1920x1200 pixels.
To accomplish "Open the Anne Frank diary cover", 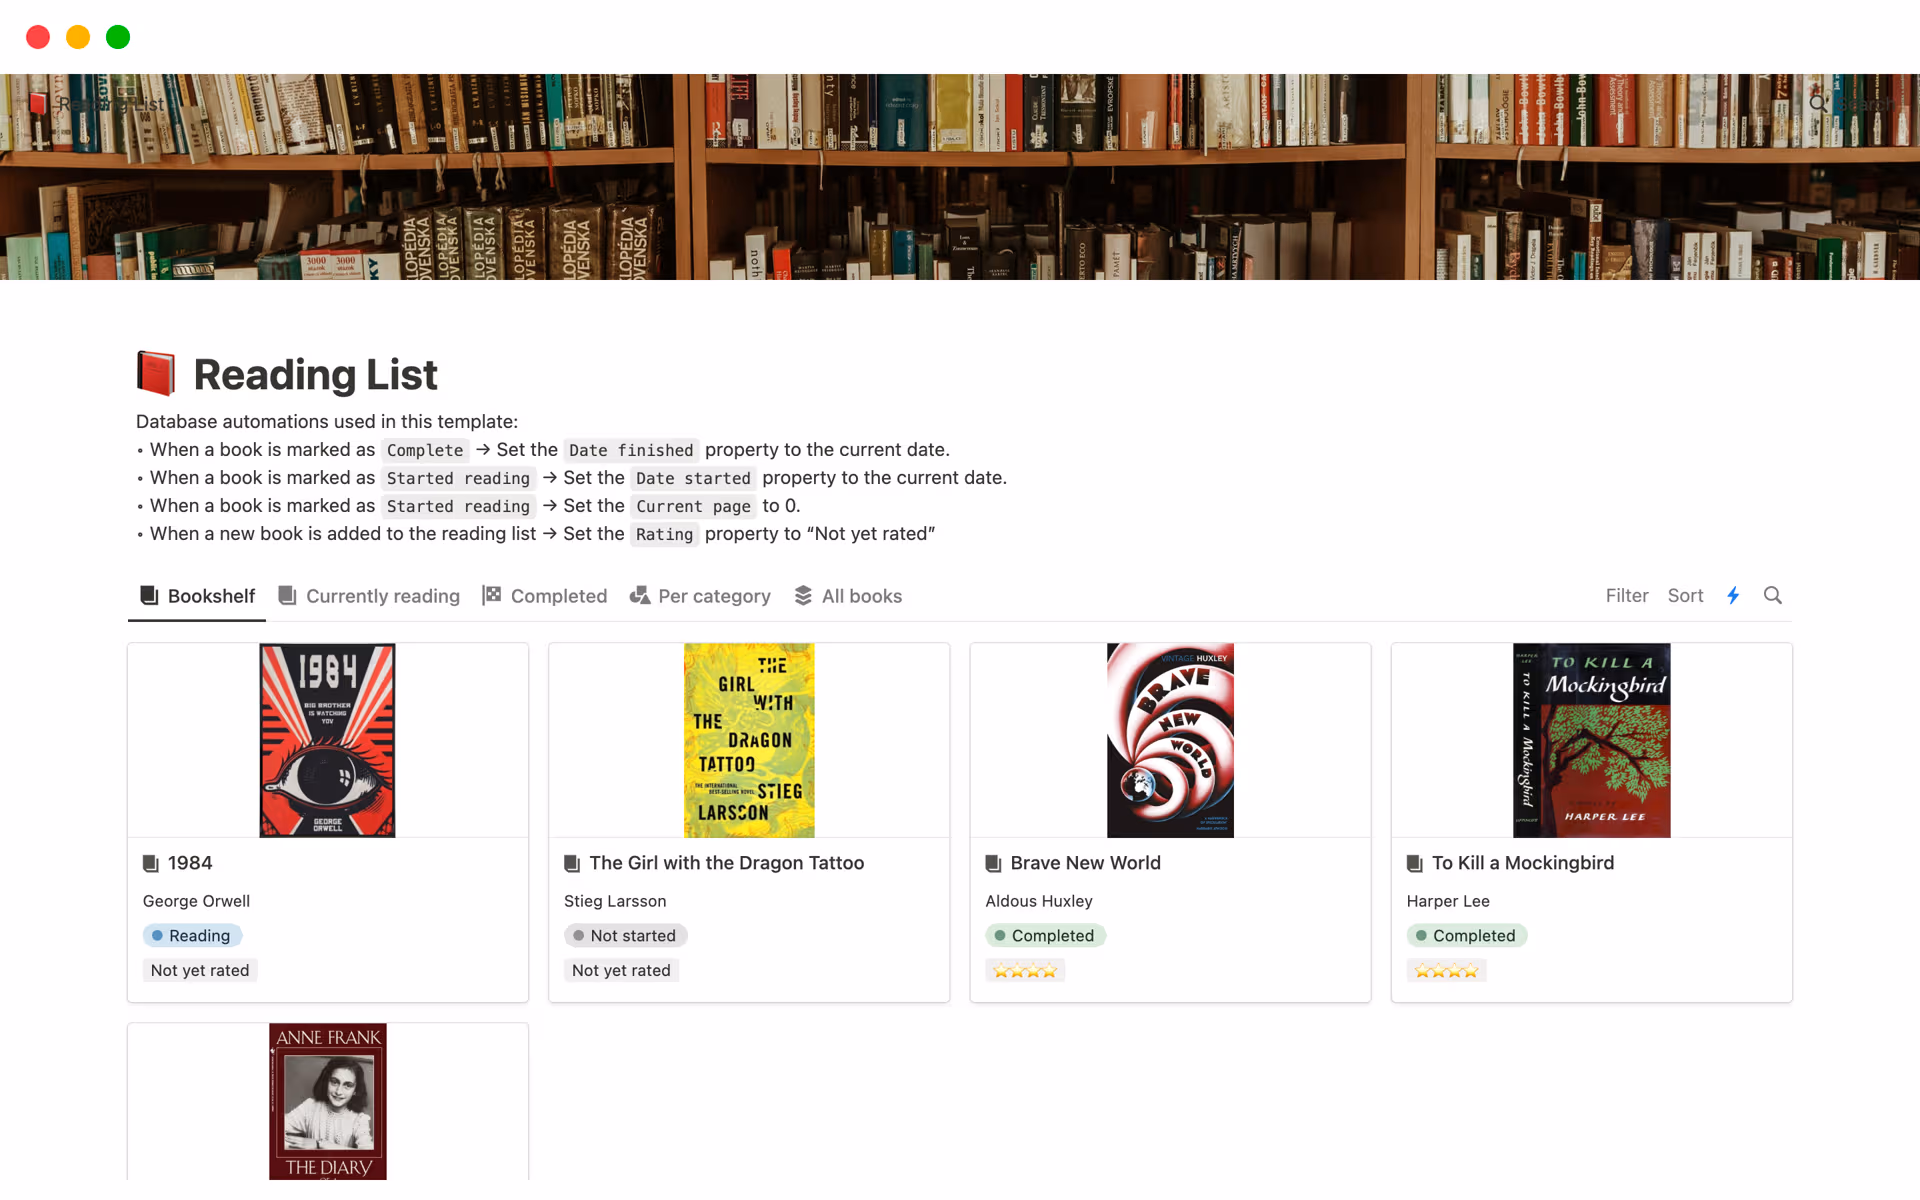I will 327,1100.
